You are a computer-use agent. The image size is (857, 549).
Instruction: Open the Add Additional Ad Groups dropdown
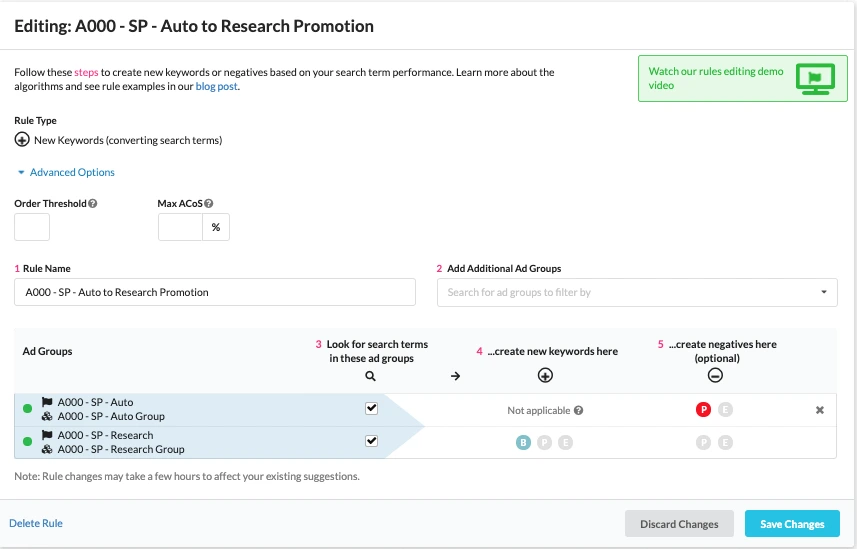[x=637, y=293]
